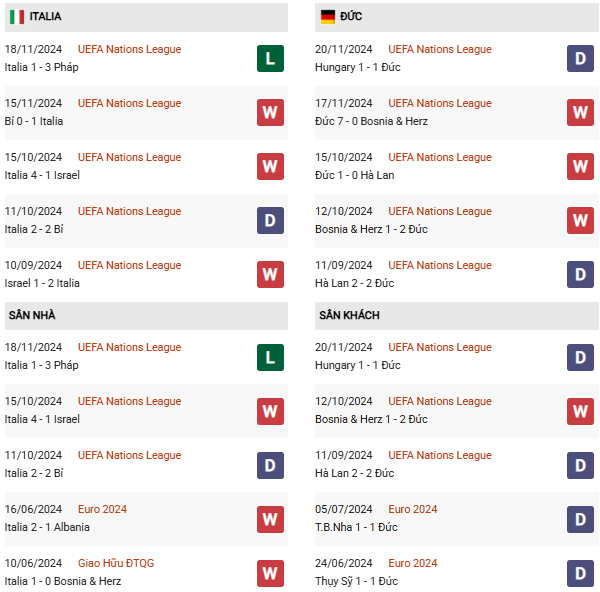Click the L badge for Italia 1 - 3 Pháp under ITALIA header
Viewport: 600px width, 592px height.
[x=270, y=59]
